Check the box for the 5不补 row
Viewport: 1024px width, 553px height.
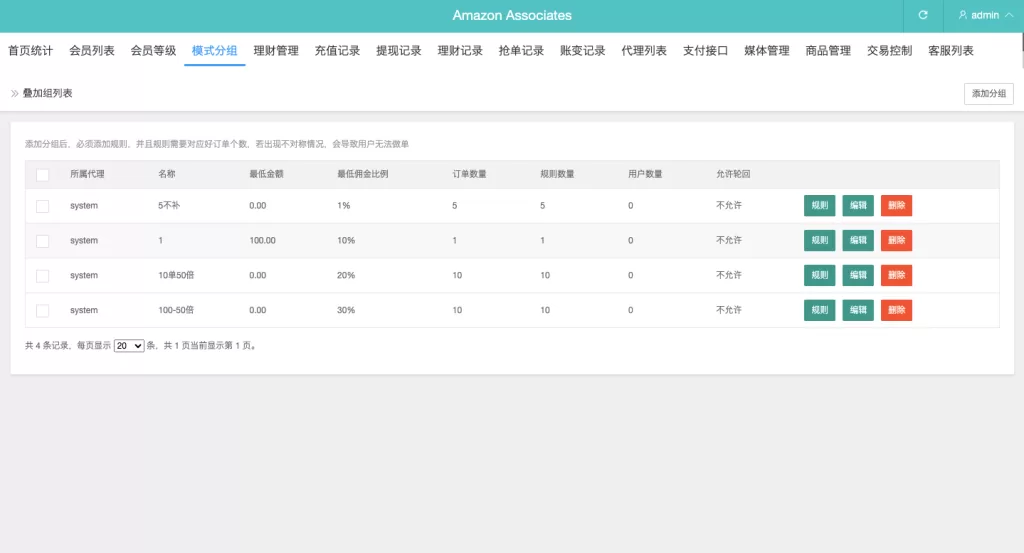(x=43, y=206)
